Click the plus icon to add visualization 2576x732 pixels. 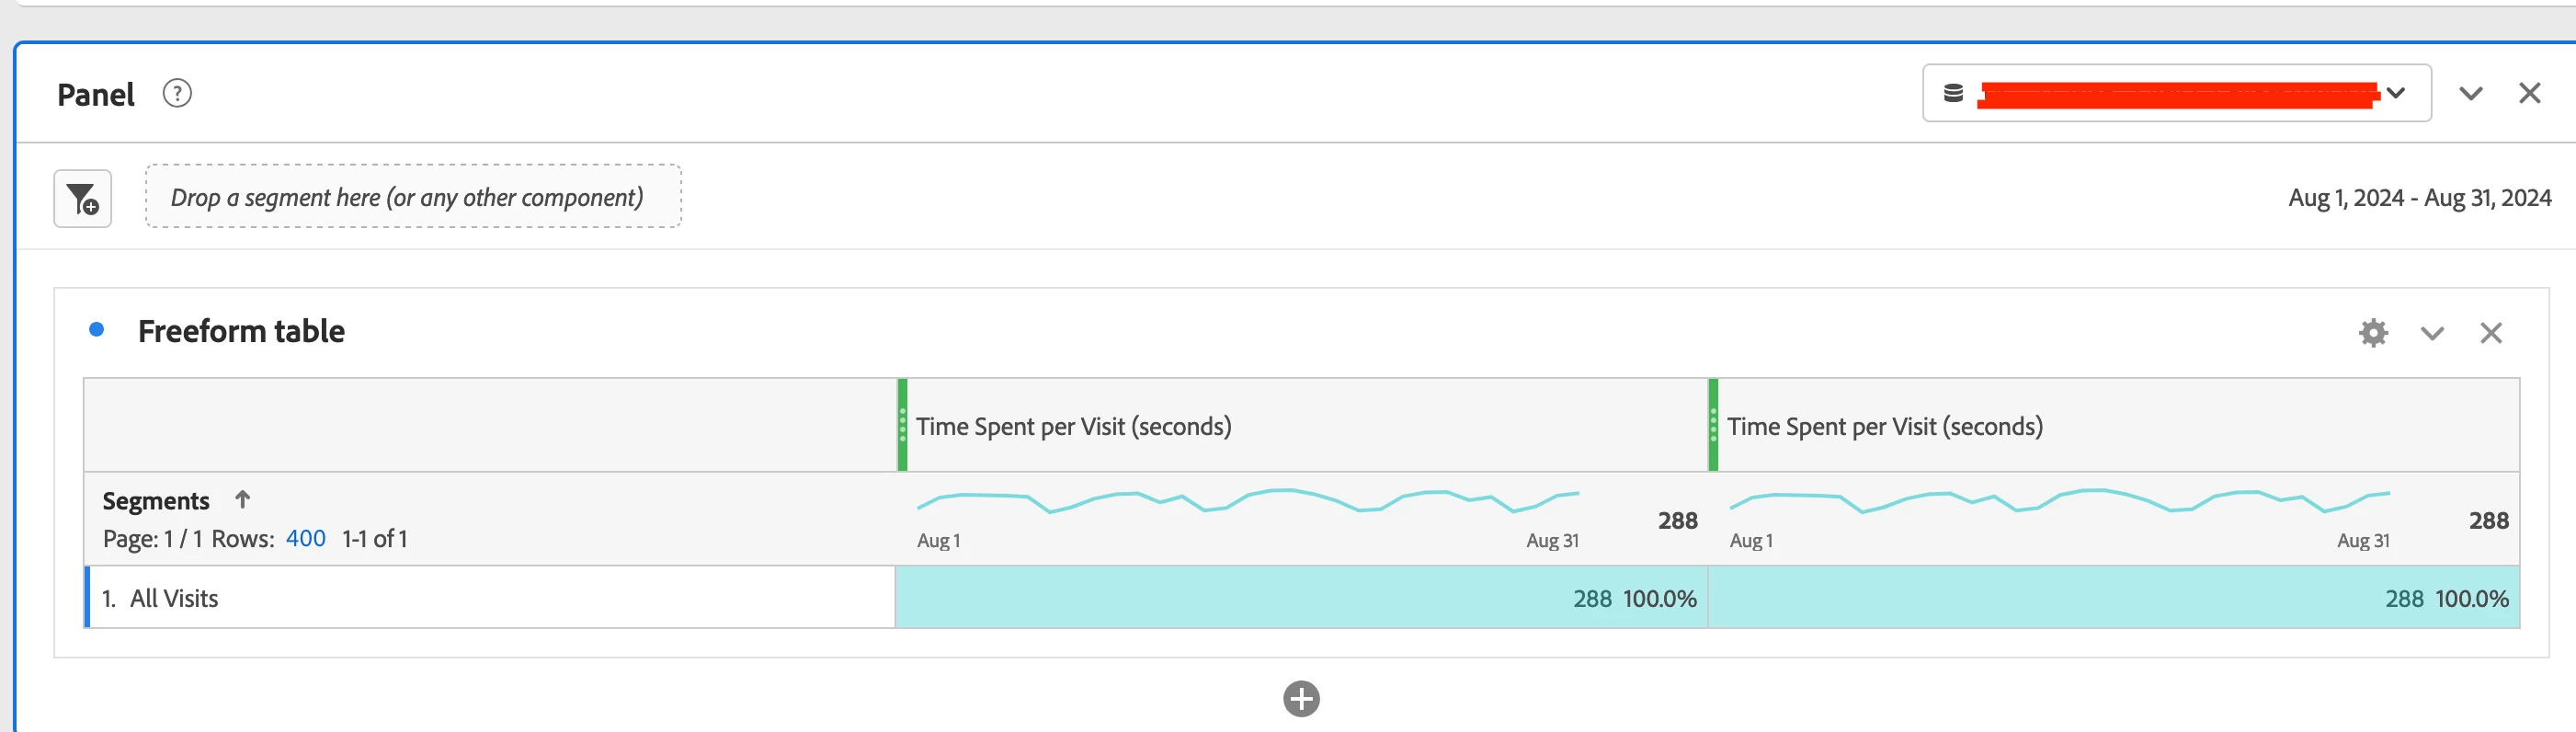1301,699
